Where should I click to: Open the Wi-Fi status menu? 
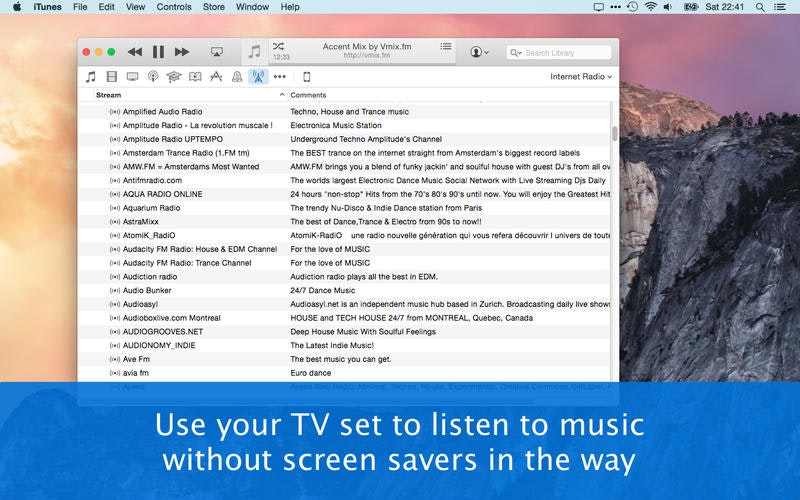coord(650,7)
